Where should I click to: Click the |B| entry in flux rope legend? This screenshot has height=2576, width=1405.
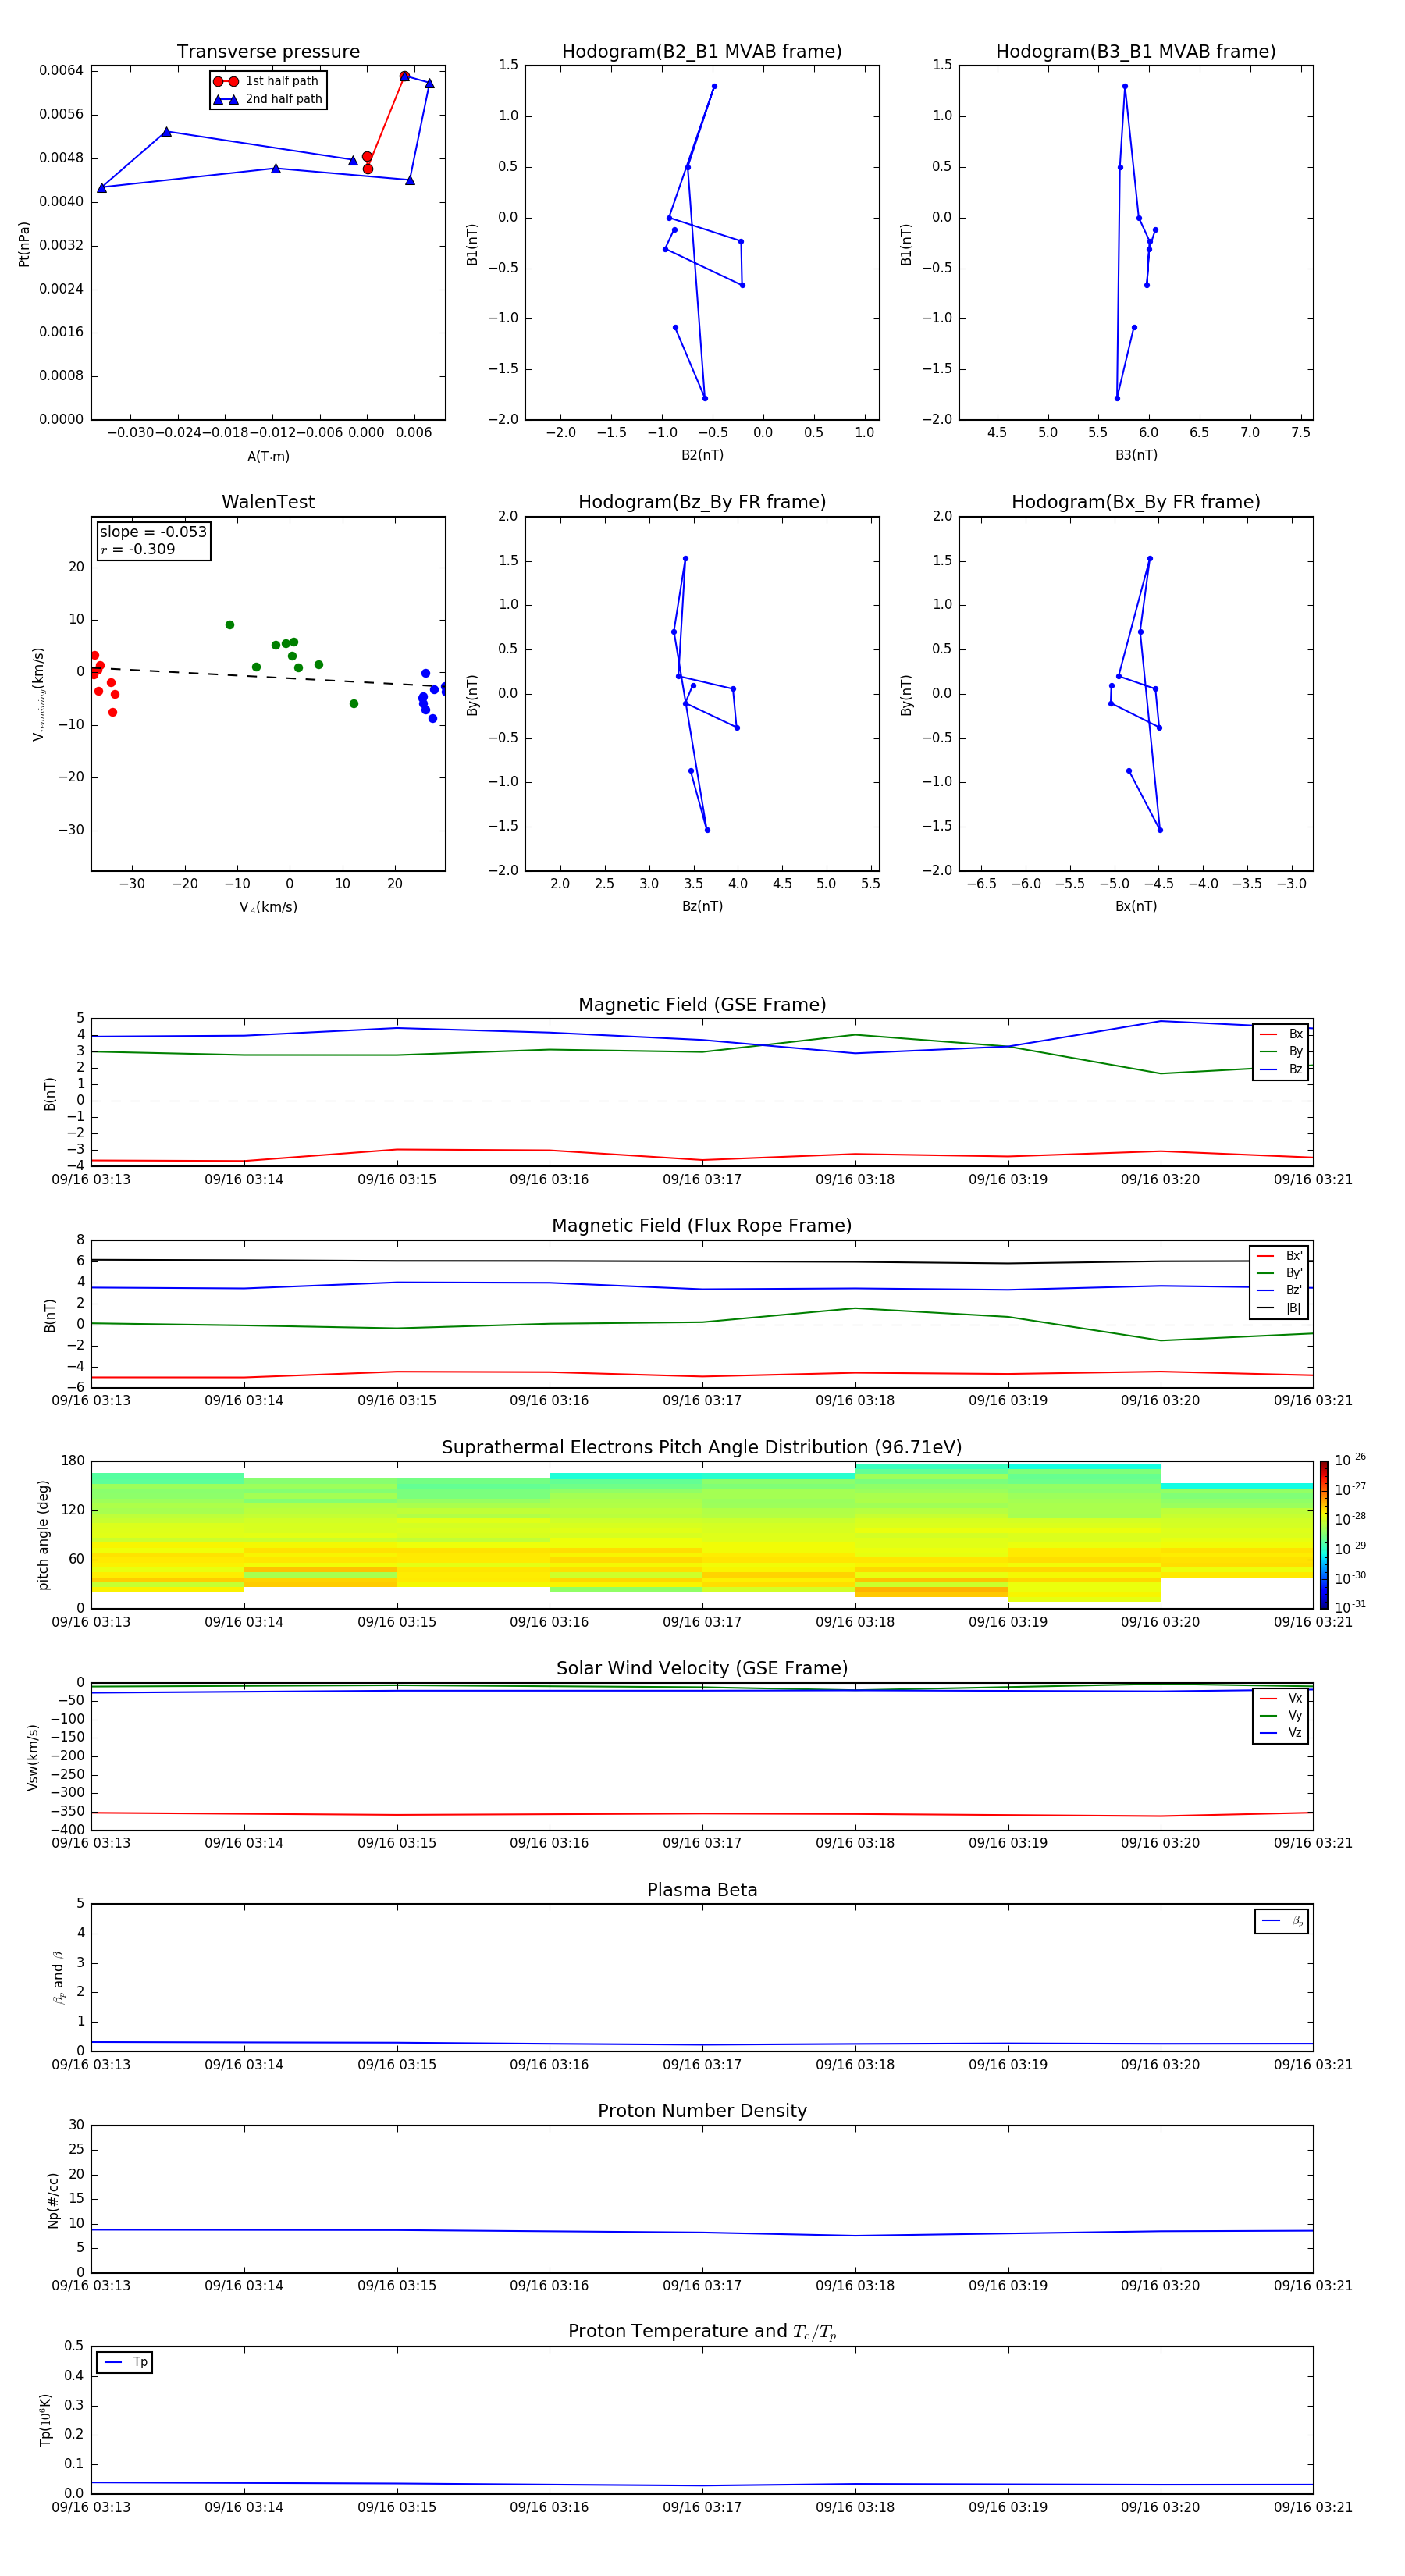point(1280,1308)
